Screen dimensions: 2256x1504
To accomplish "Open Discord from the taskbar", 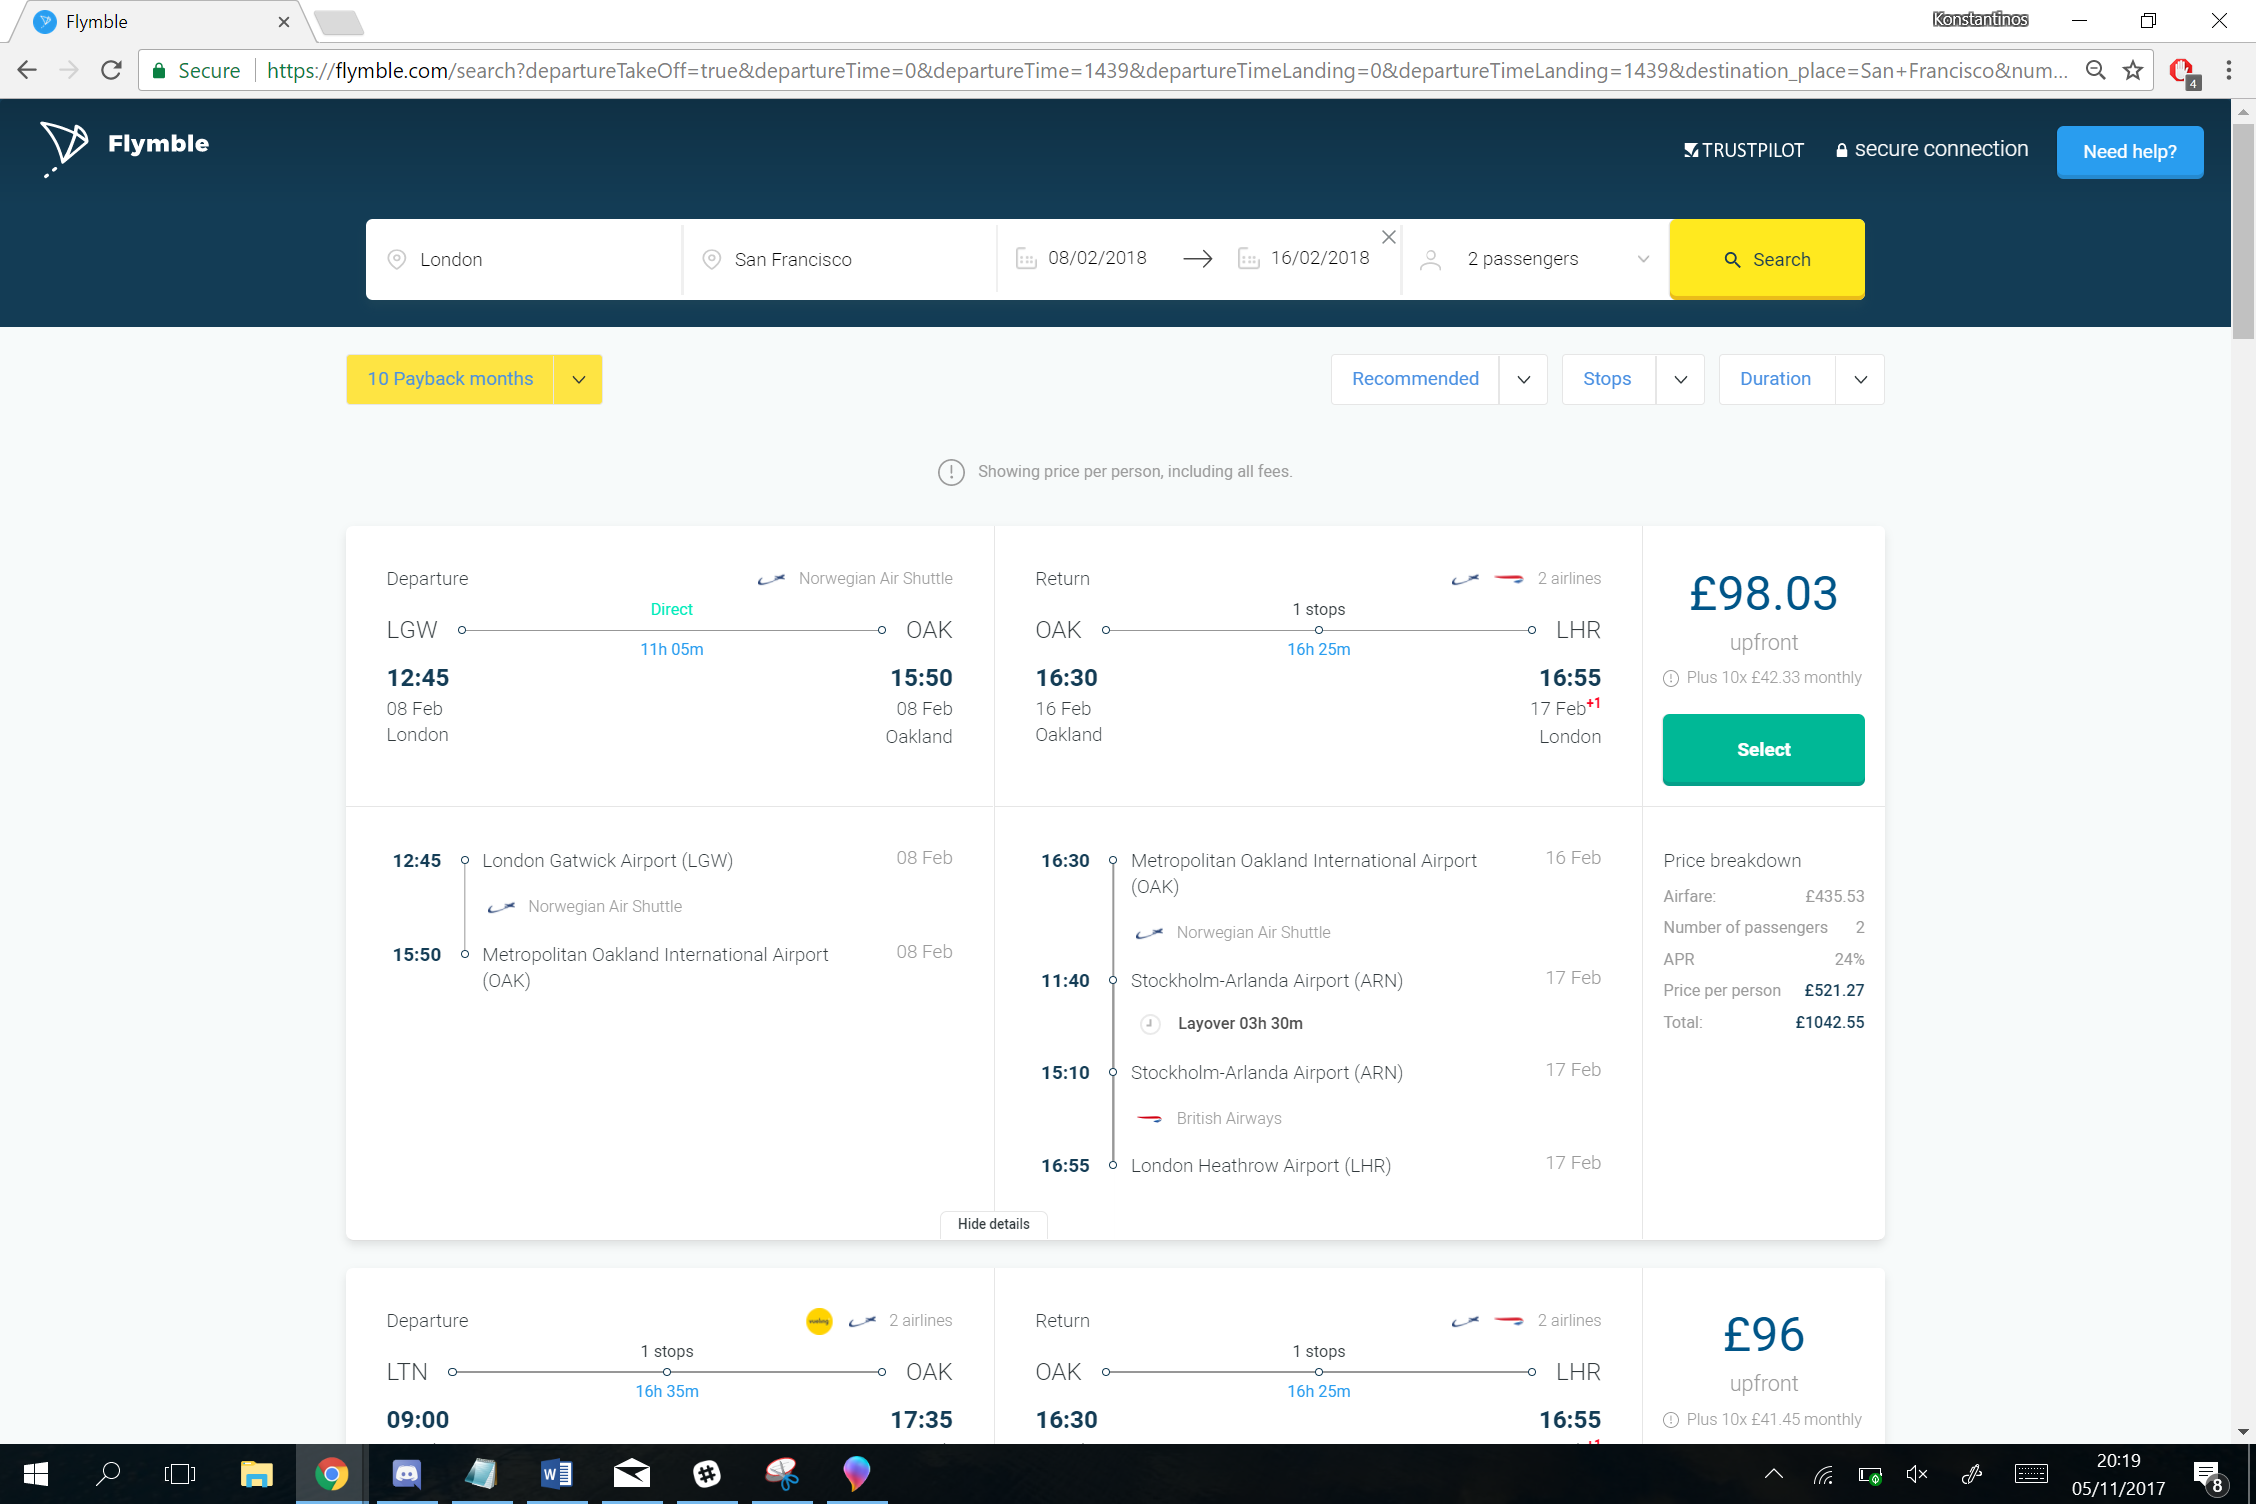I will [407, 1474].
